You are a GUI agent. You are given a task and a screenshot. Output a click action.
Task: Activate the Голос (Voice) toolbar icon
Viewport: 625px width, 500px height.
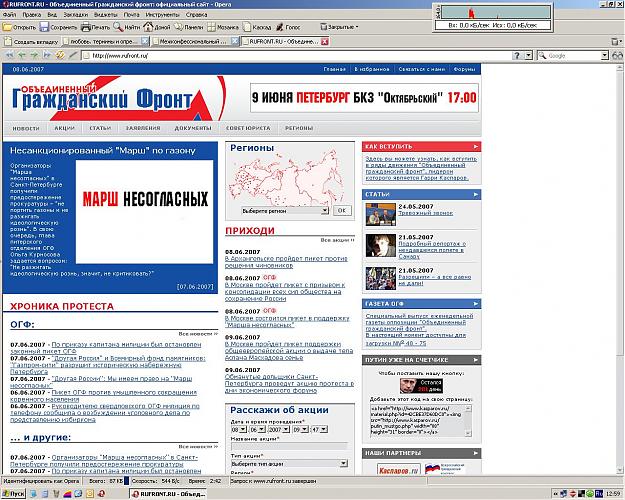coord(280,27)
